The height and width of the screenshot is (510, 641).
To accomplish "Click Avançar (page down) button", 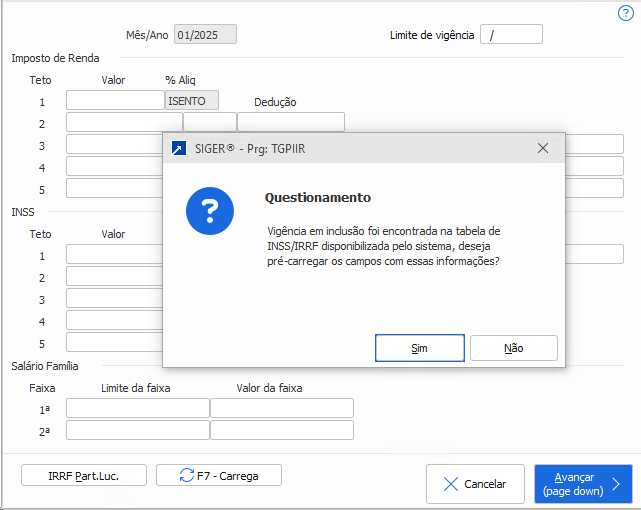I will [583, 484].
